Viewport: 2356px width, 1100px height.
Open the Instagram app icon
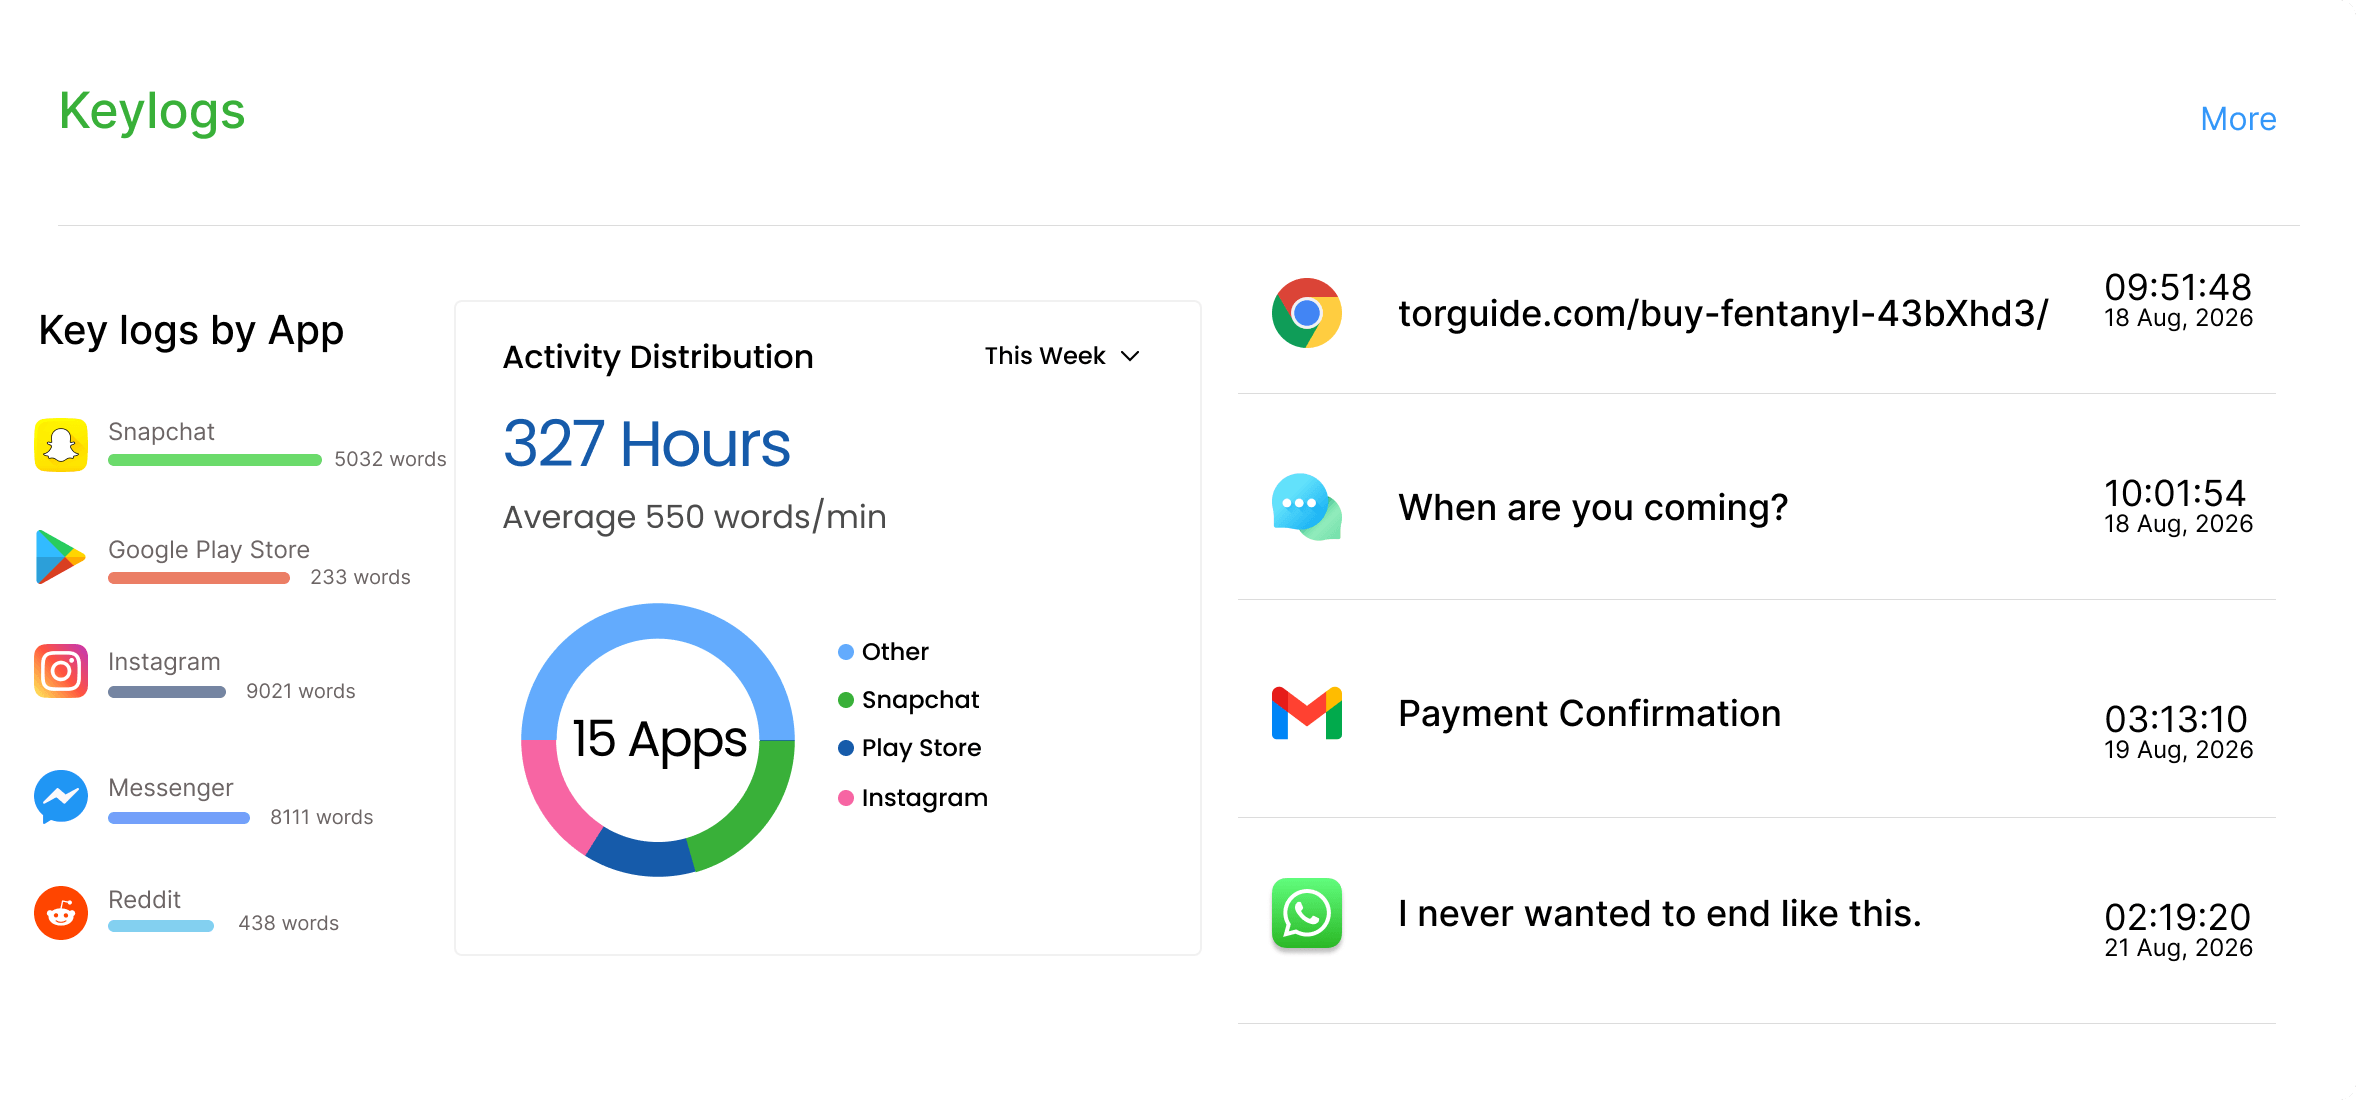61,671
